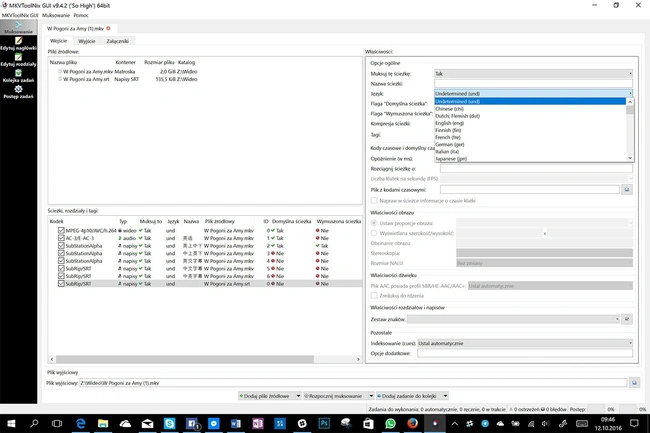Open the Edytuj rozdziały chapter editor

(18, 60)
